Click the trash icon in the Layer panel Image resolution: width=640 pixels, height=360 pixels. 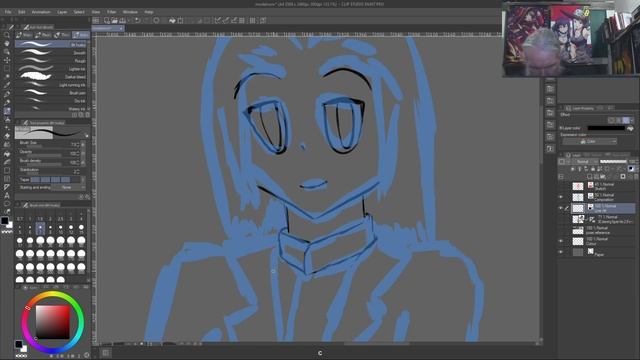click(x=636, y=176)
